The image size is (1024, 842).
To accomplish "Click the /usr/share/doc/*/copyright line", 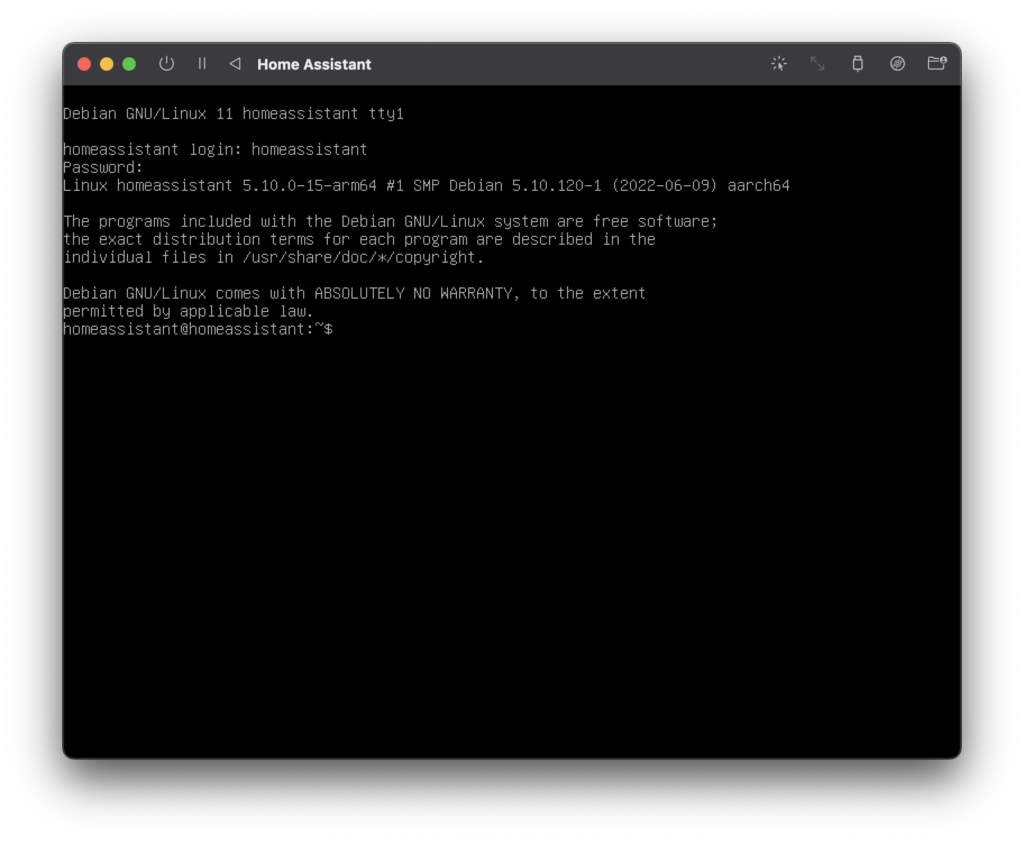I will 274,257.
